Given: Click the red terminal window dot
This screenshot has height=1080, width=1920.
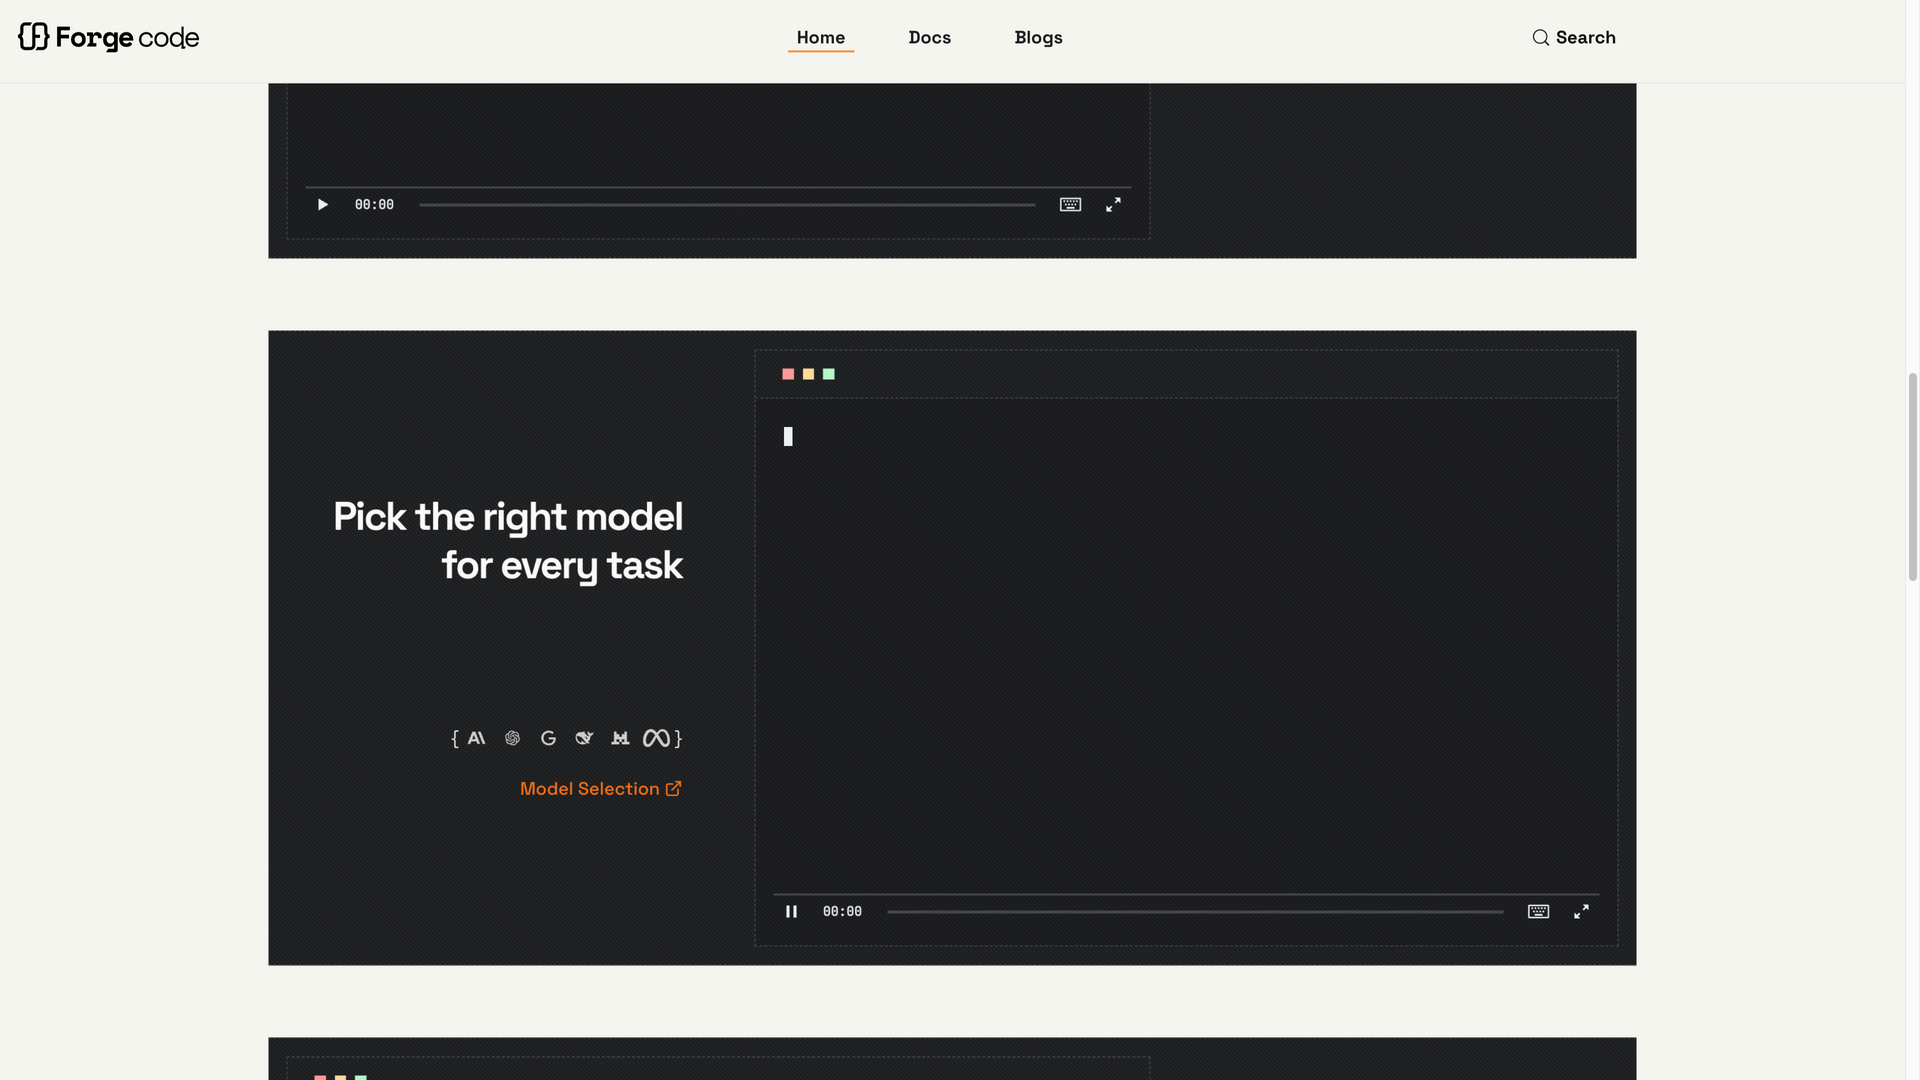Looking at the screenshot, I should pyautogui.click(x=788, y=374).
